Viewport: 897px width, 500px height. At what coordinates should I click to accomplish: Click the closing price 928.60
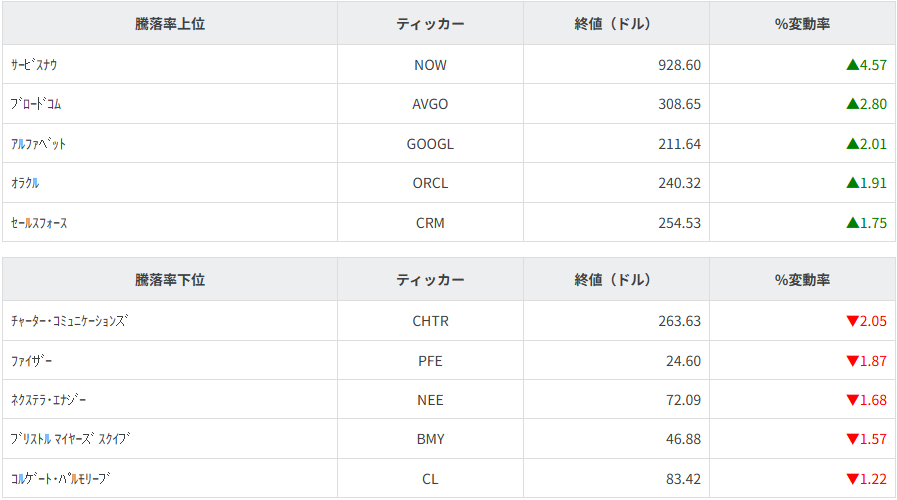click(679, 65)
